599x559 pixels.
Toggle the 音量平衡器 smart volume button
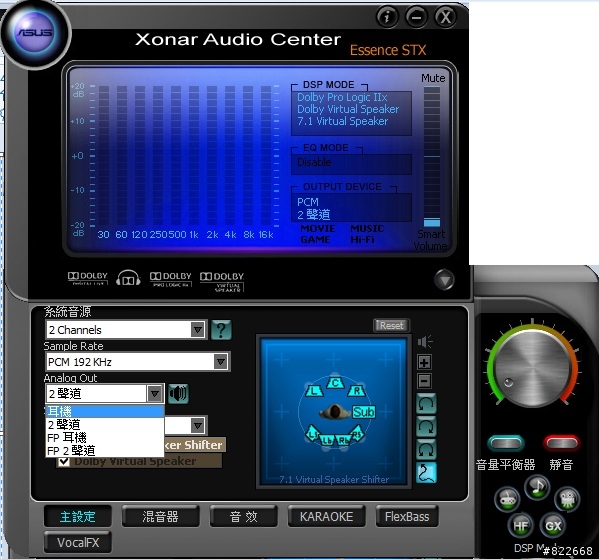coord(506,443)
